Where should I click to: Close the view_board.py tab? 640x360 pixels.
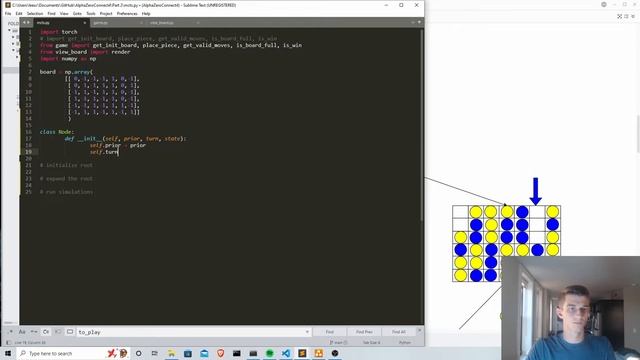pos(198,23)
